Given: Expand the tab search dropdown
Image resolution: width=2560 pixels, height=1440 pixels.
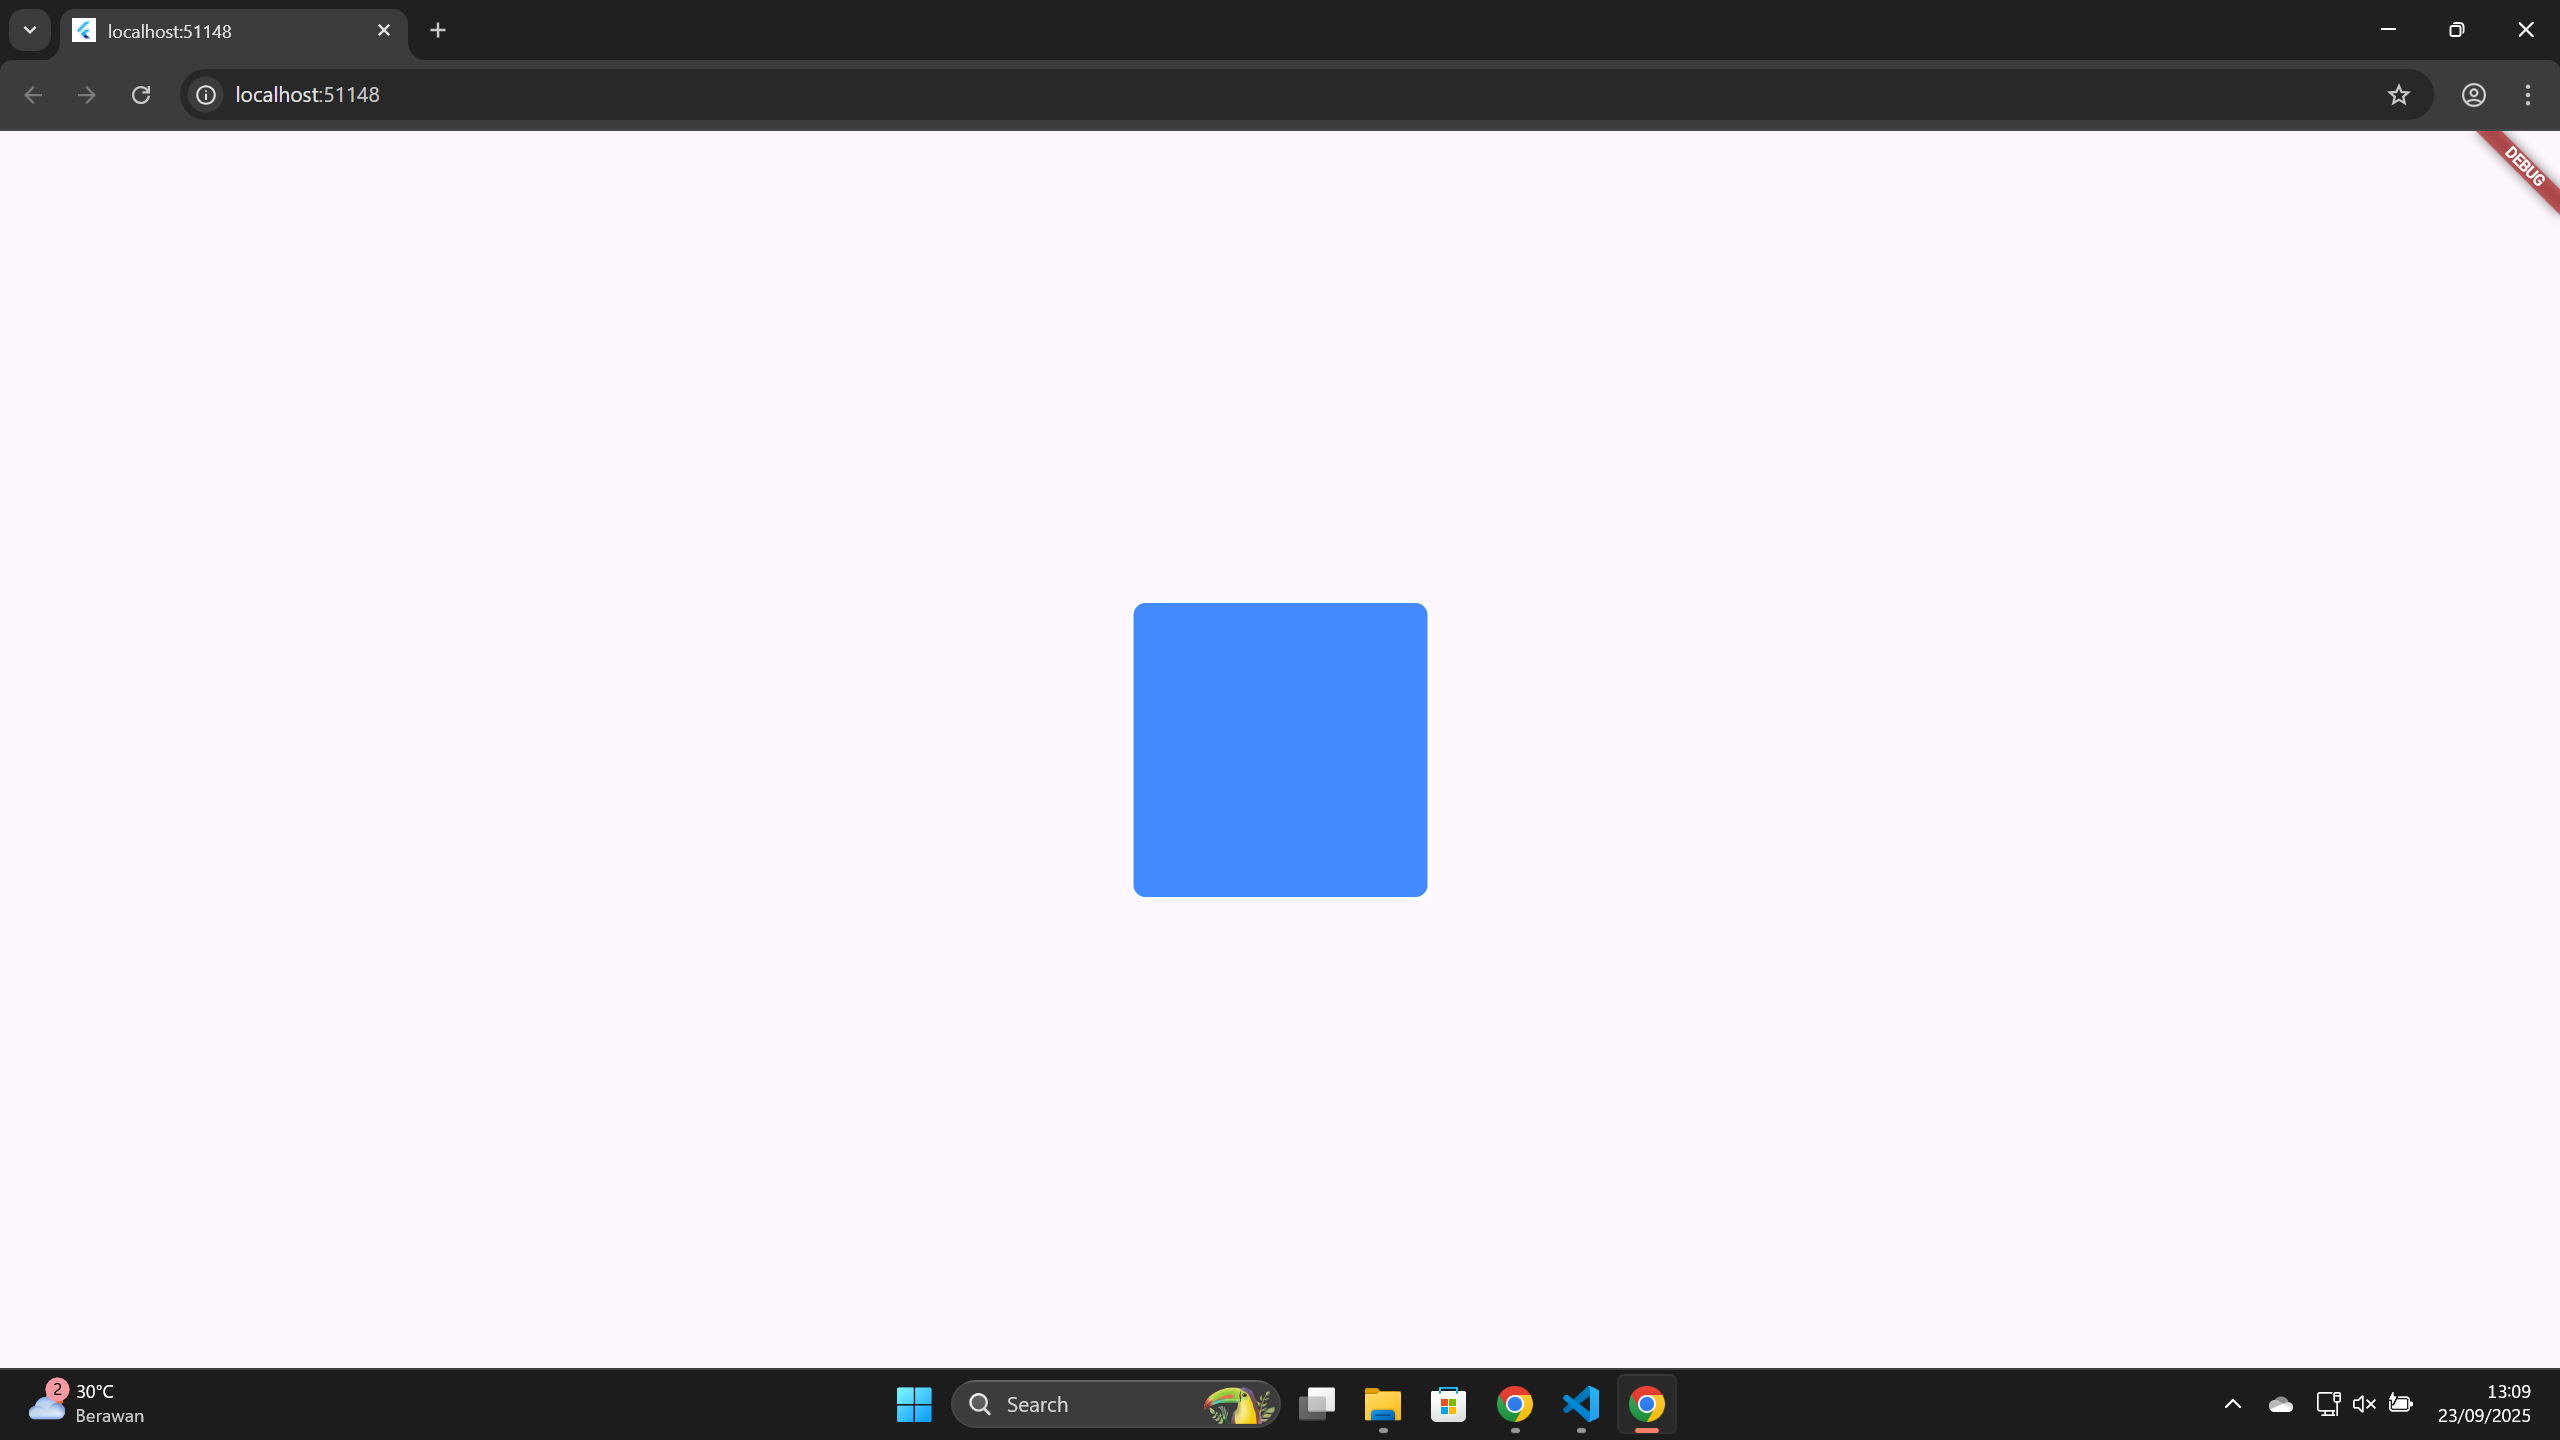Looking at the screenshot, I should coord(30,30).
